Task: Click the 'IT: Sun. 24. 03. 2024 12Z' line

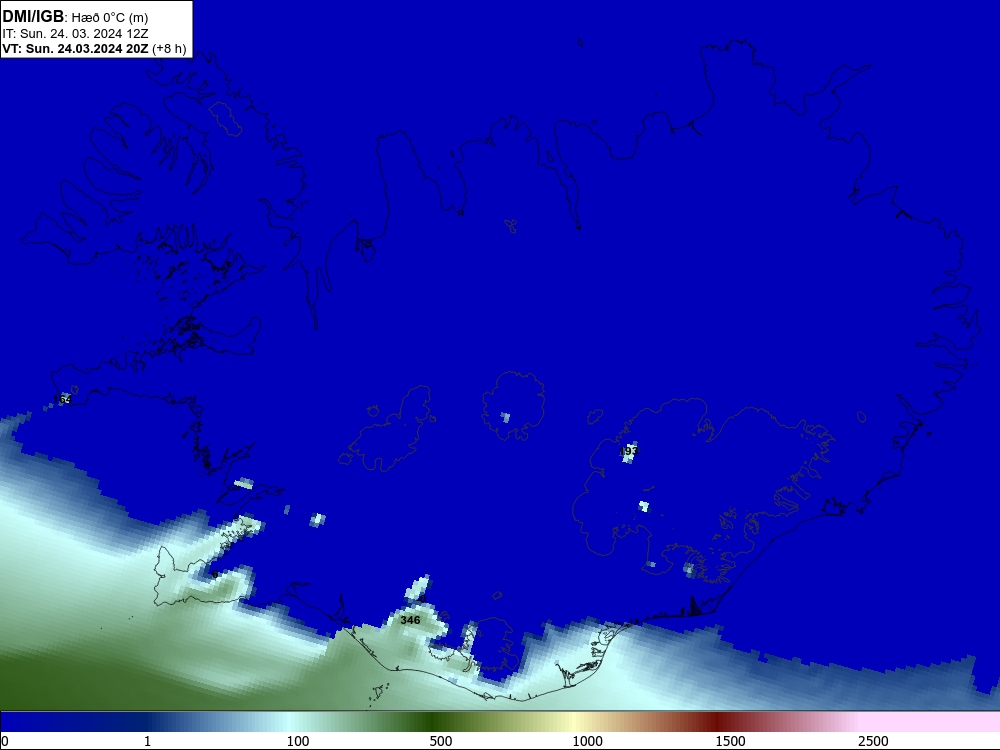Action: pyautogui.click(x=75, y=33)
